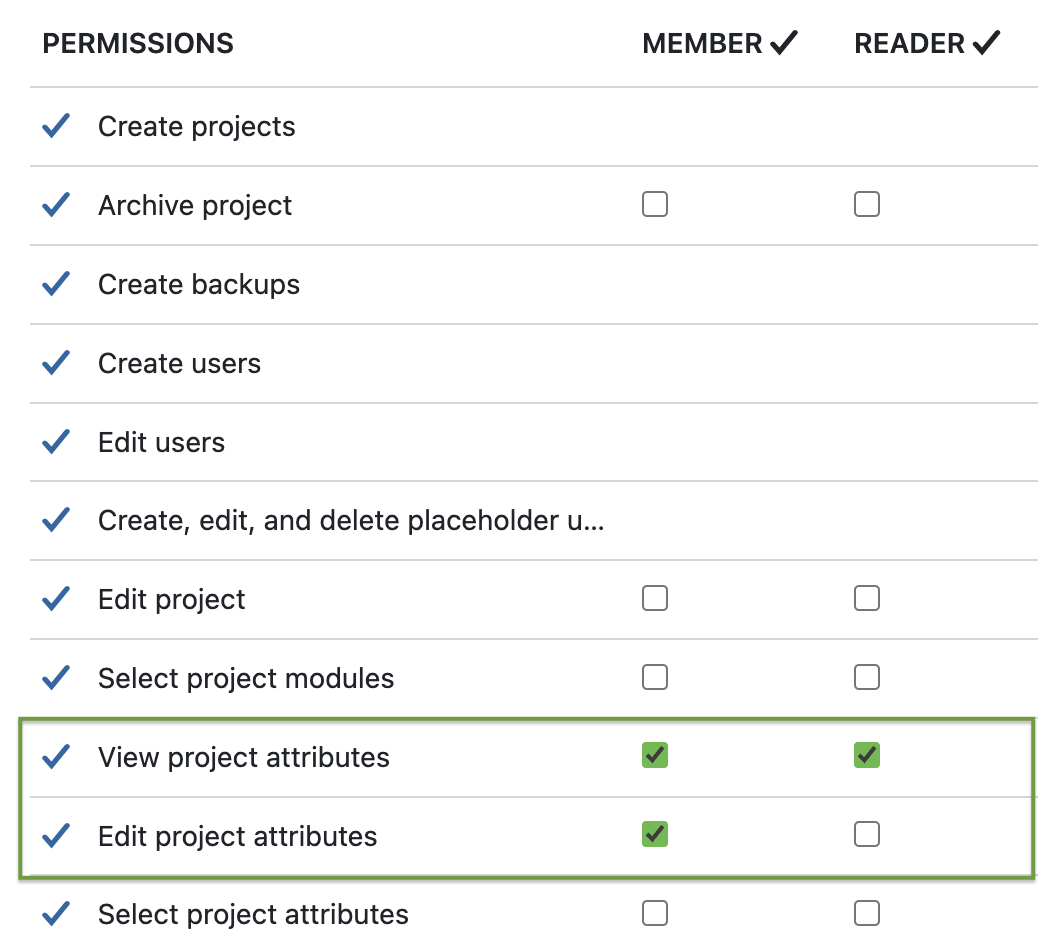Click the blue checkmark beside Archive project
Viewport: 1038px width, 952px height.
(56, 204)
